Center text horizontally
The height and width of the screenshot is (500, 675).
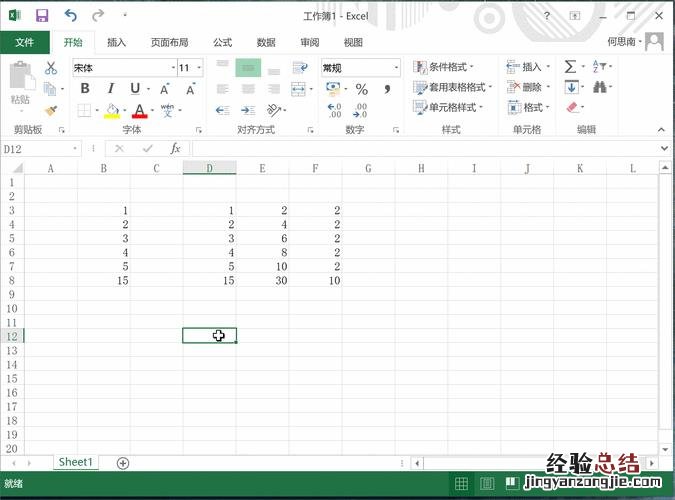pyautogui.click(x=248, y=89)
